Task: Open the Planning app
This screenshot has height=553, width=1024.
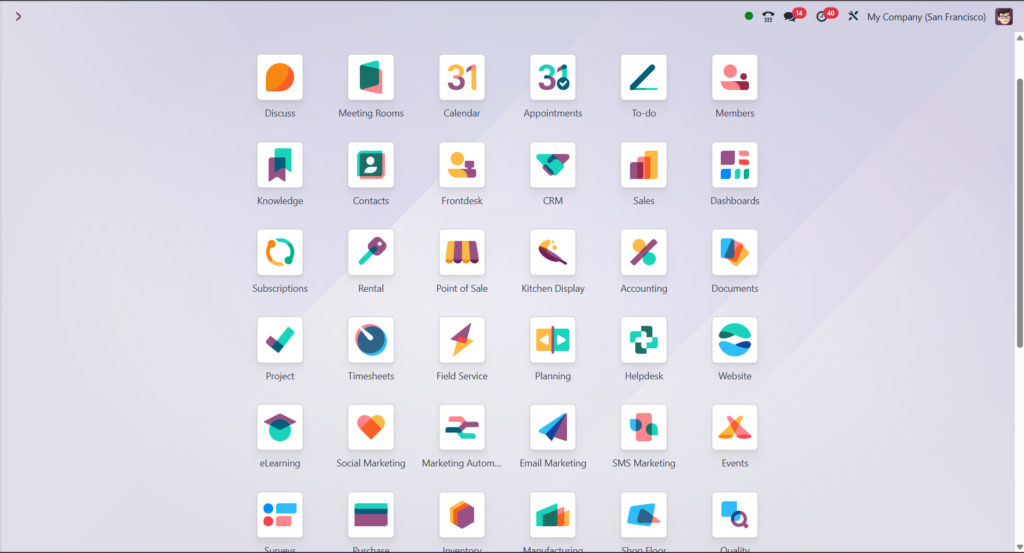Action: [x=552, y=340]
